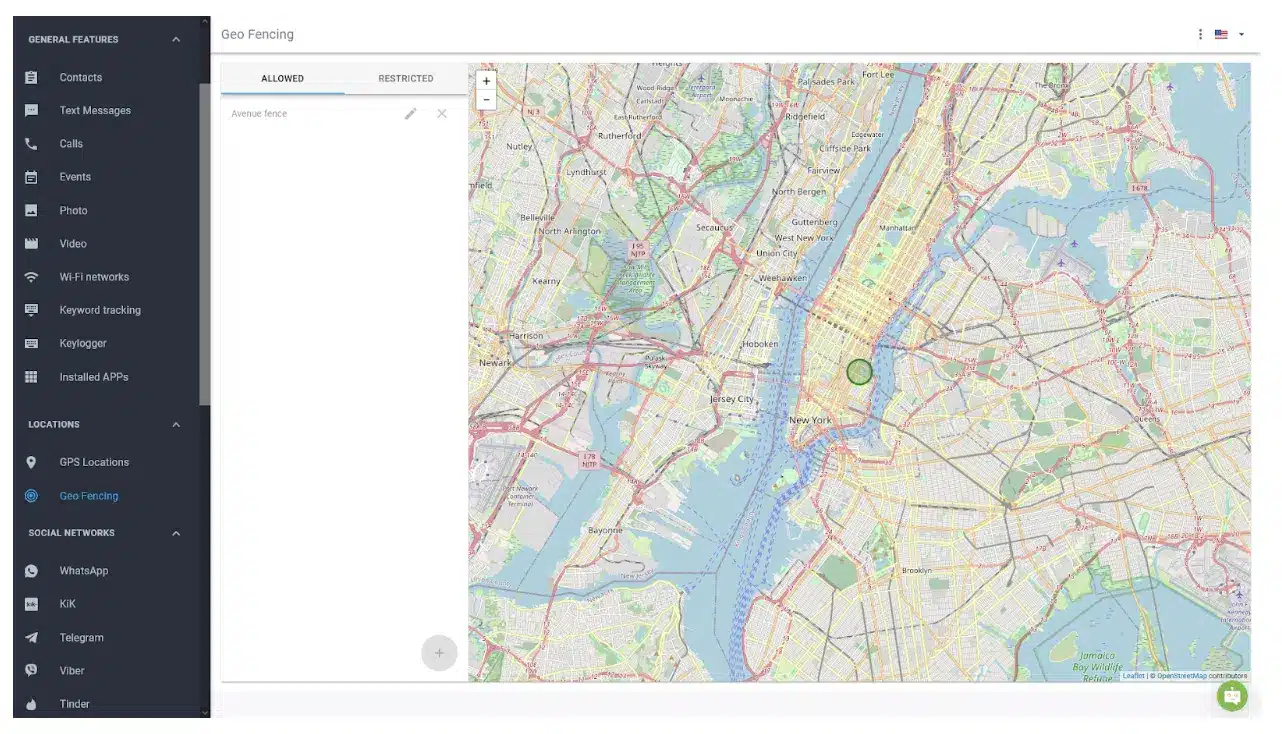Zoom out on the map
The image size is (1282, 734).
pyautogui.click(x=486, y=100)
